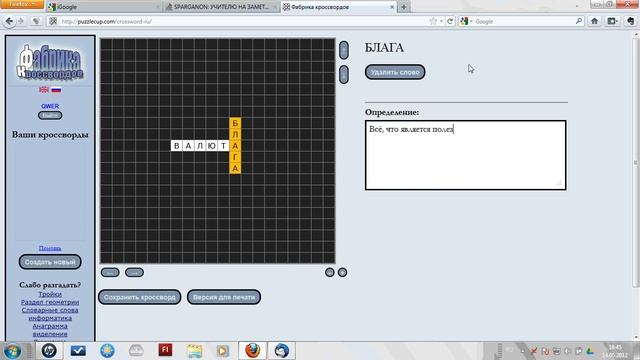This screenshot has height=360, width=640.
Task: Switch language with the English flag icon
Action: (x=44, y=89)
